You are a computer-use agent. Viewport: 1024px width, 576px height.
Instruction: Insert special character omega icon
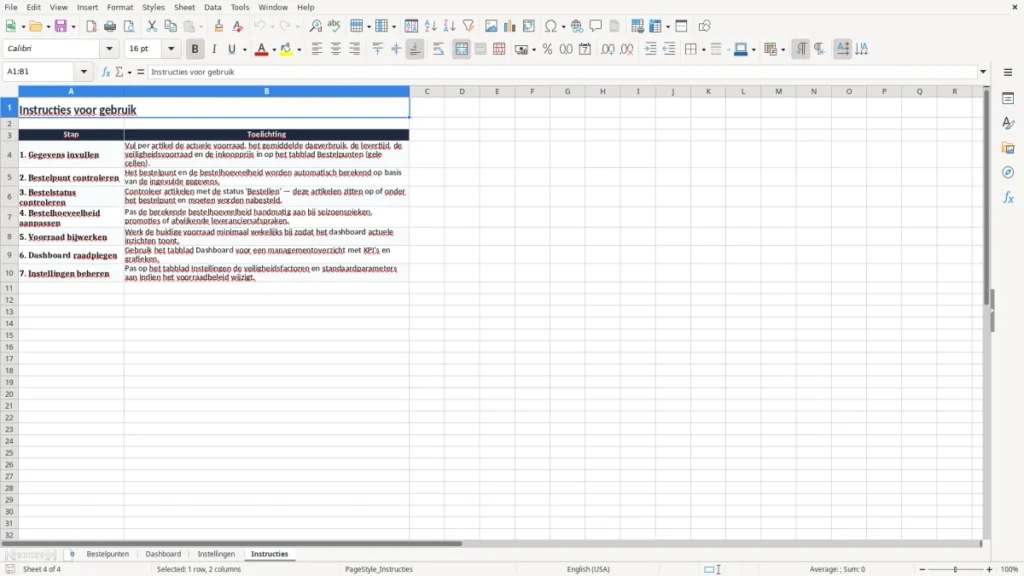[551, 26]
